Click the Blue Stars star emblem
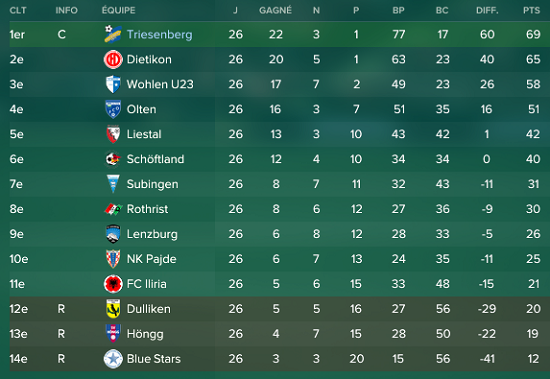Screen dimensions: 550x379 (x=113, y=359)
